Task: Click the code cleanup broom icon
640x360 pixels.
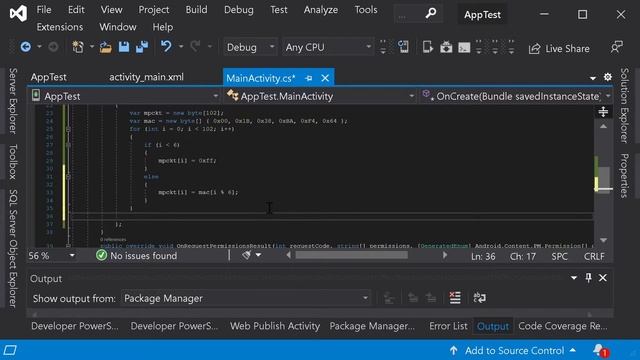Action: (246, 256)
